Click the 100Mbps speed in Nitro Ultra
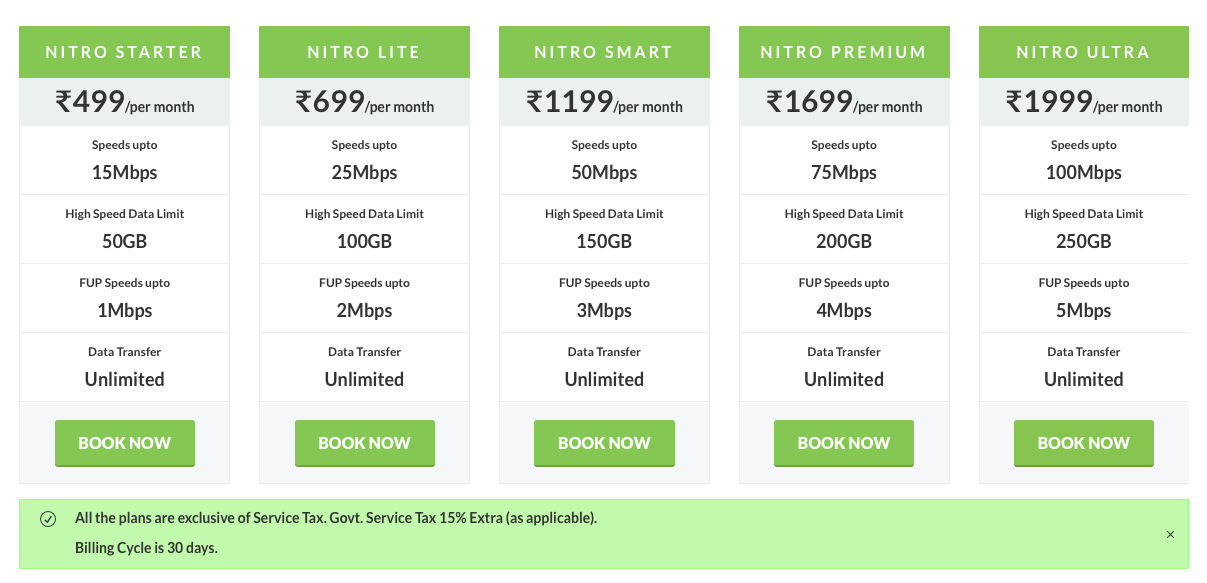The height and width of the screenshot is (583, 1207). 1084,172
